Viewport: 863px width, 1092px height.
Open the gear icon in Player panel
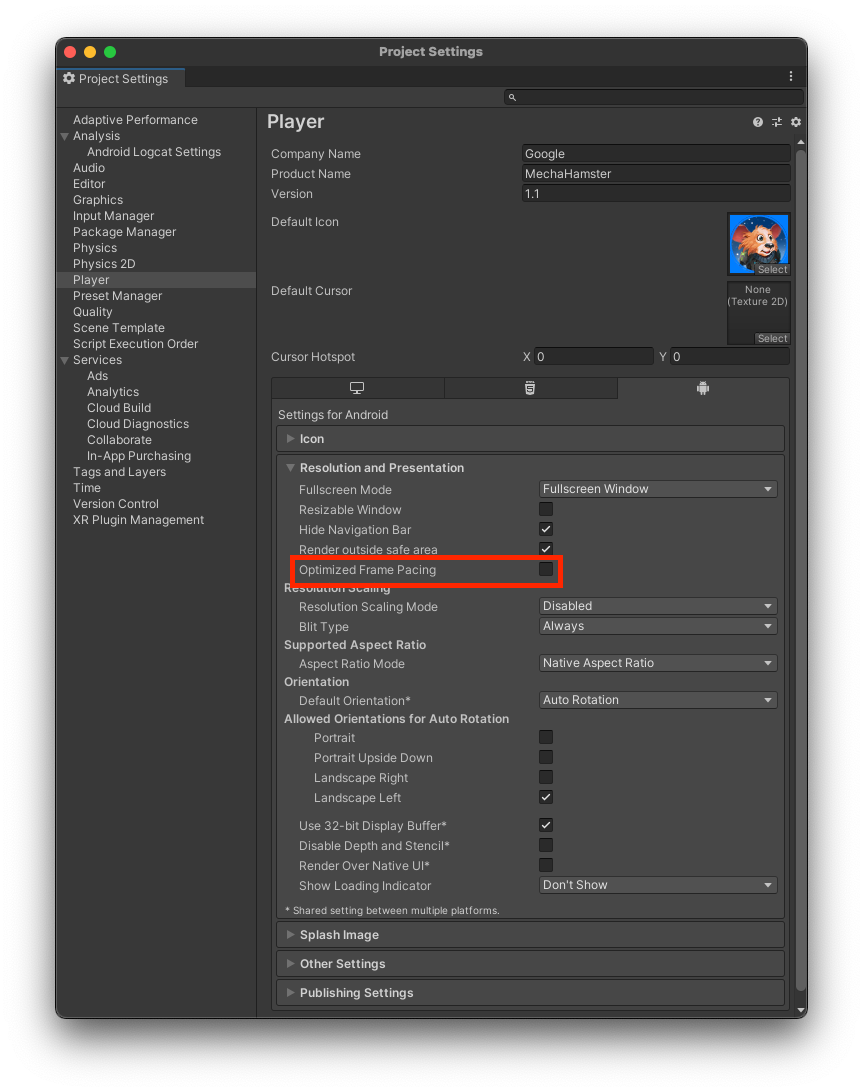pyautogui.click(x=795, y=121)
